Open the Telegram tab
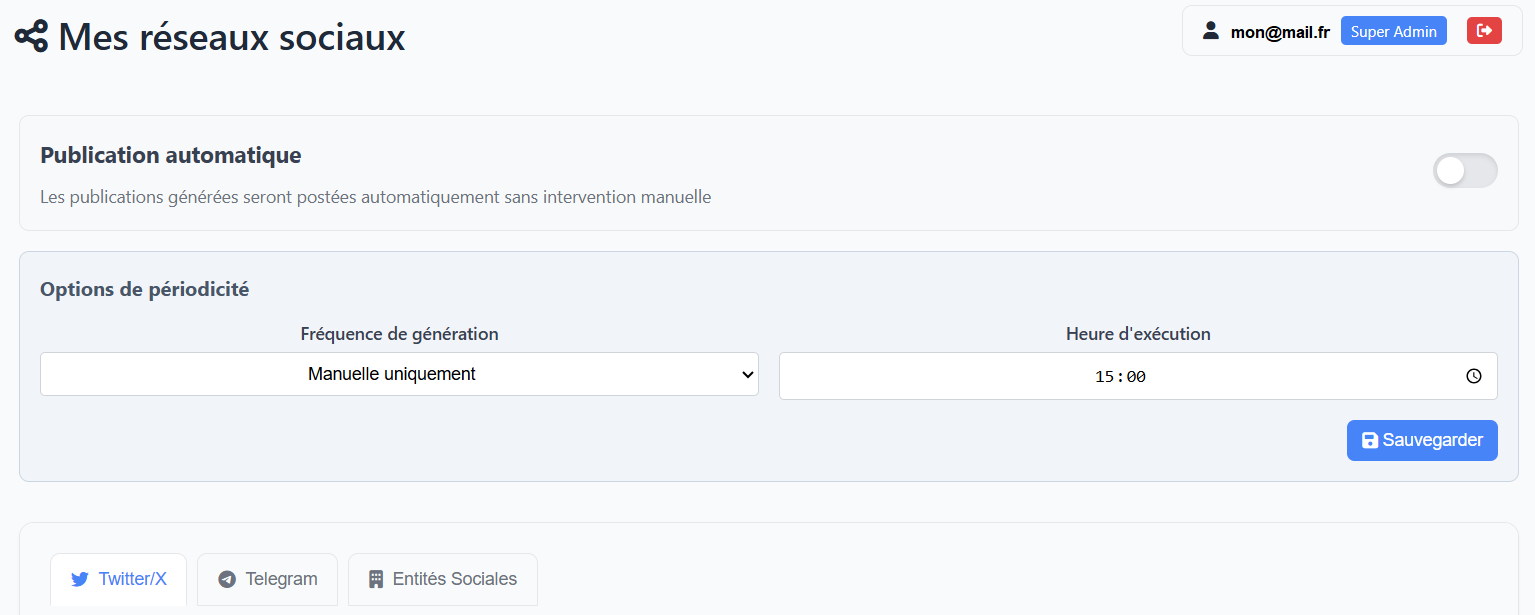The width and height of the screenshot is (1535, 615). click(x=267, y=579)
